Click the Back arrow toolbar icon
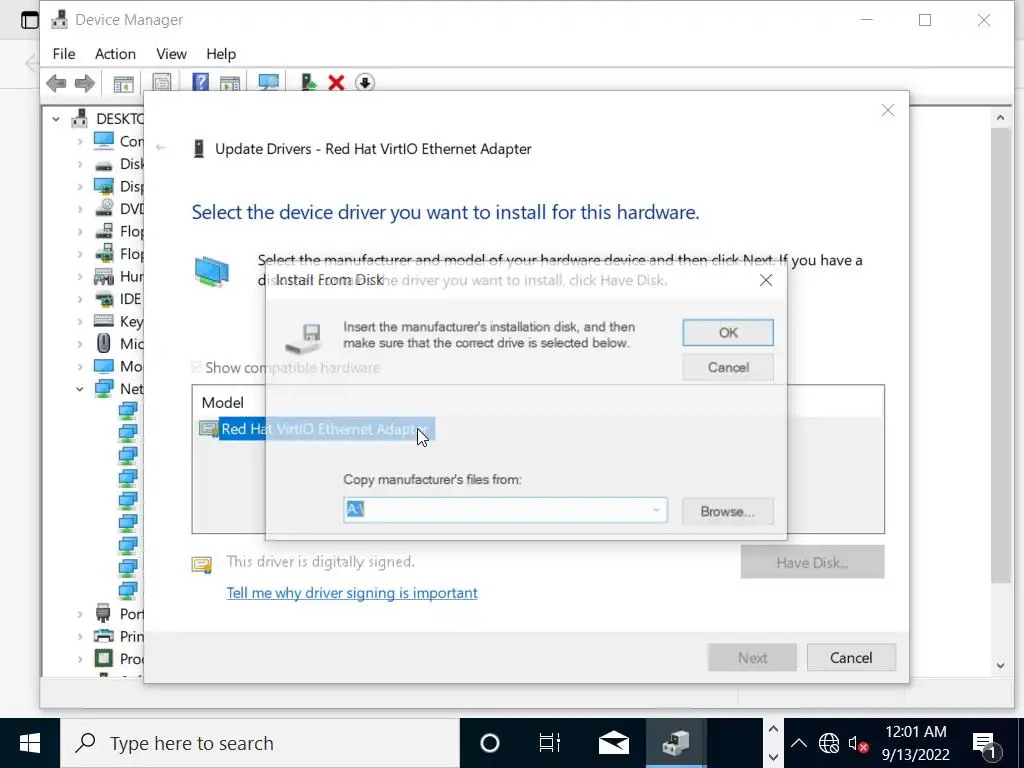Viewport: 1024px width, 768px height. (57, 83)
